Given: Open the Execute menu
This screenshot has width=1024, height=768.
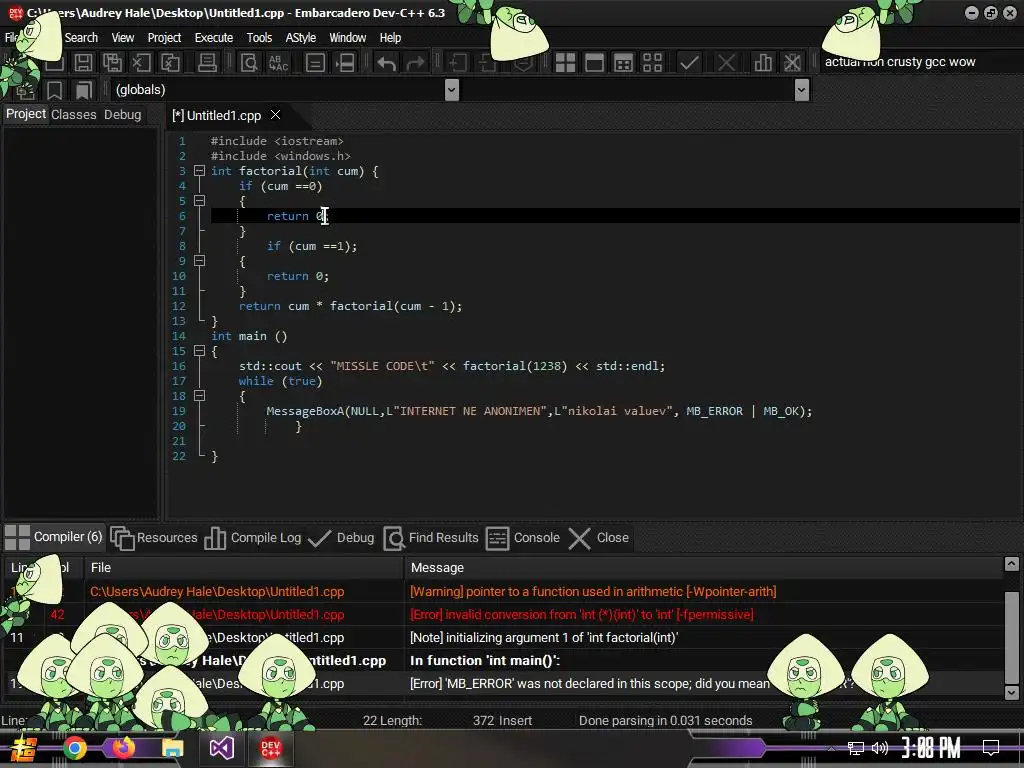Looking at the screenshot, I should pyautogui.click(x=214, y=38).
